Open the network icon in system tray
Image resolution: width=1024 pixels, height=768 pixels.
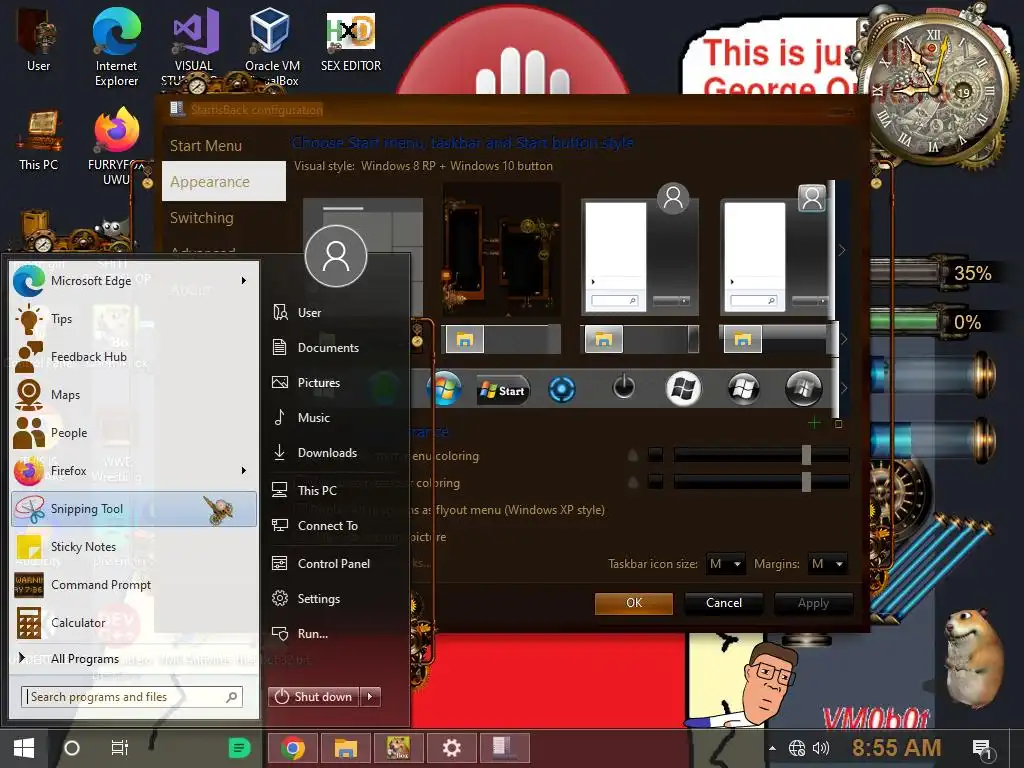797,748
